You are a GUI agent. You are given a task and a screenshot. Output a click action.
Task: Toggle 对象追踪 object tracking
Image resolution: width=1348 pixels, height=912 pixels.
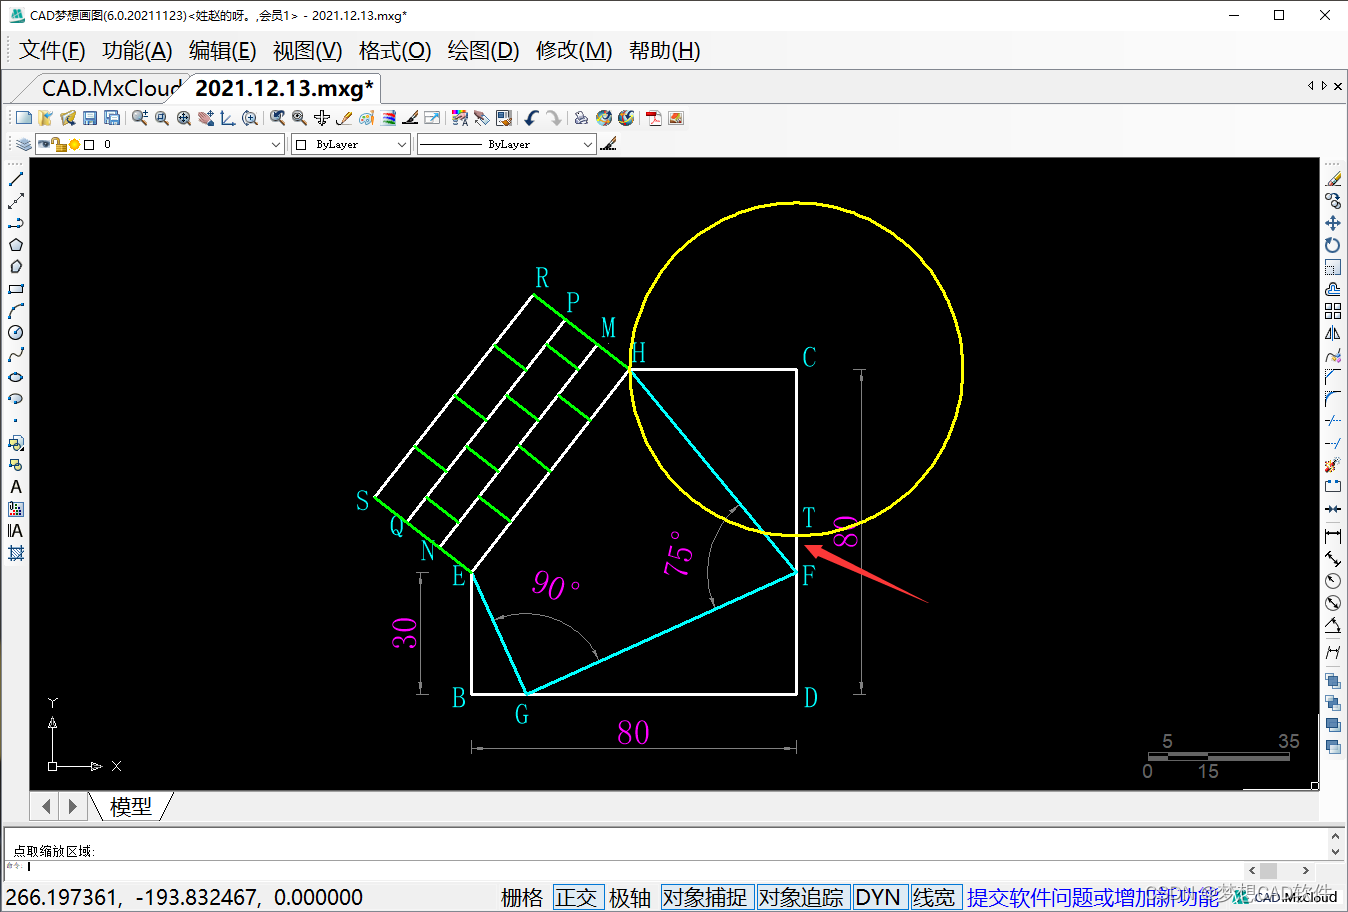(x=801, y=897)
